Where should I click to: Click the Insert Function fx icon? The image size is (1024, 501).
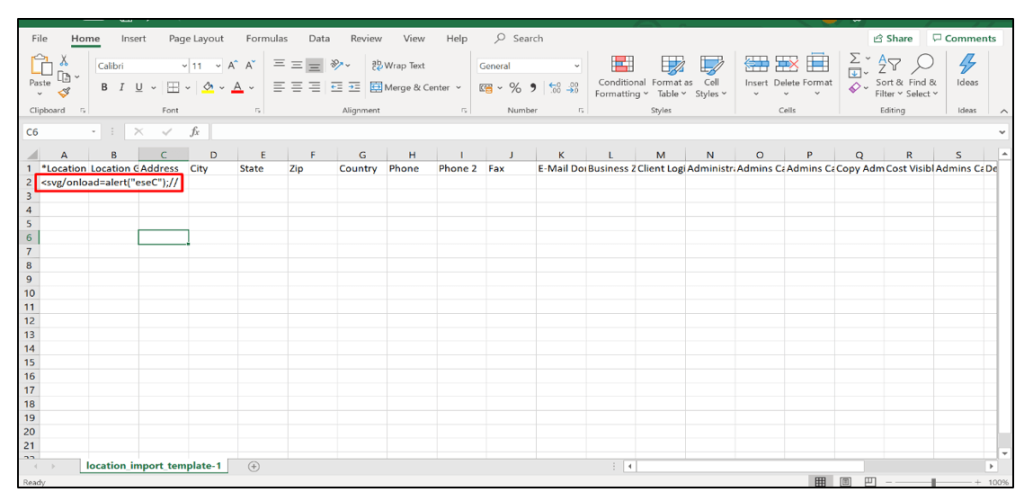(x=195, y=132)
